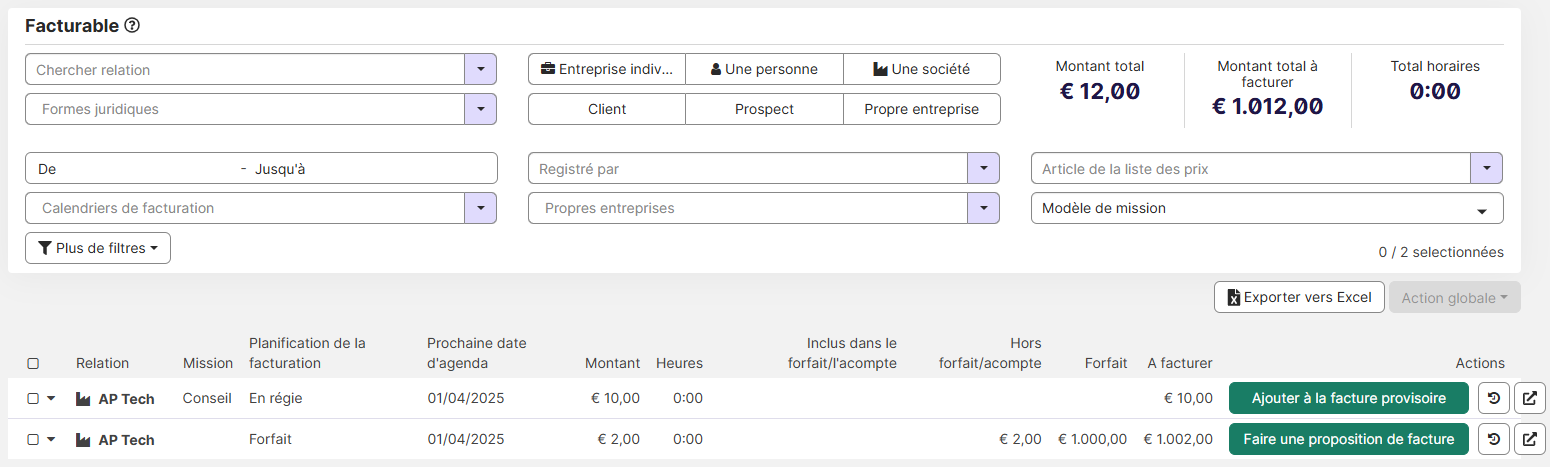
Task: Open history for the Conseil row
Action: [x=1493, y=398]
